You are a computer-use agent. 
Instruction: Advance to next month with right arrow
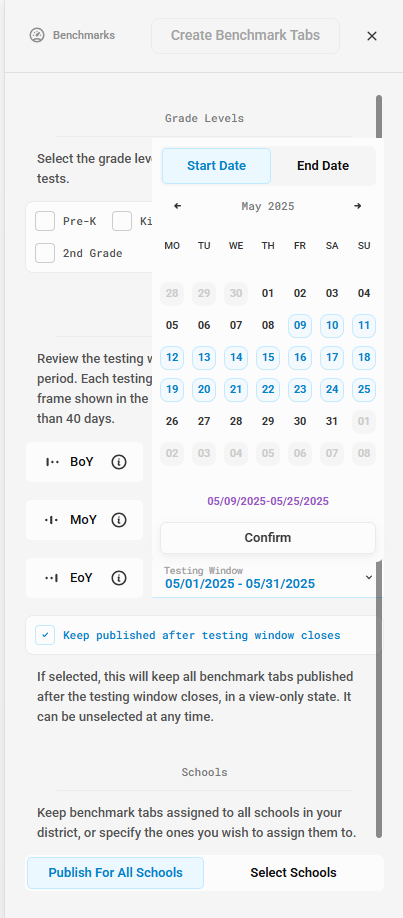tap(358, 206)
